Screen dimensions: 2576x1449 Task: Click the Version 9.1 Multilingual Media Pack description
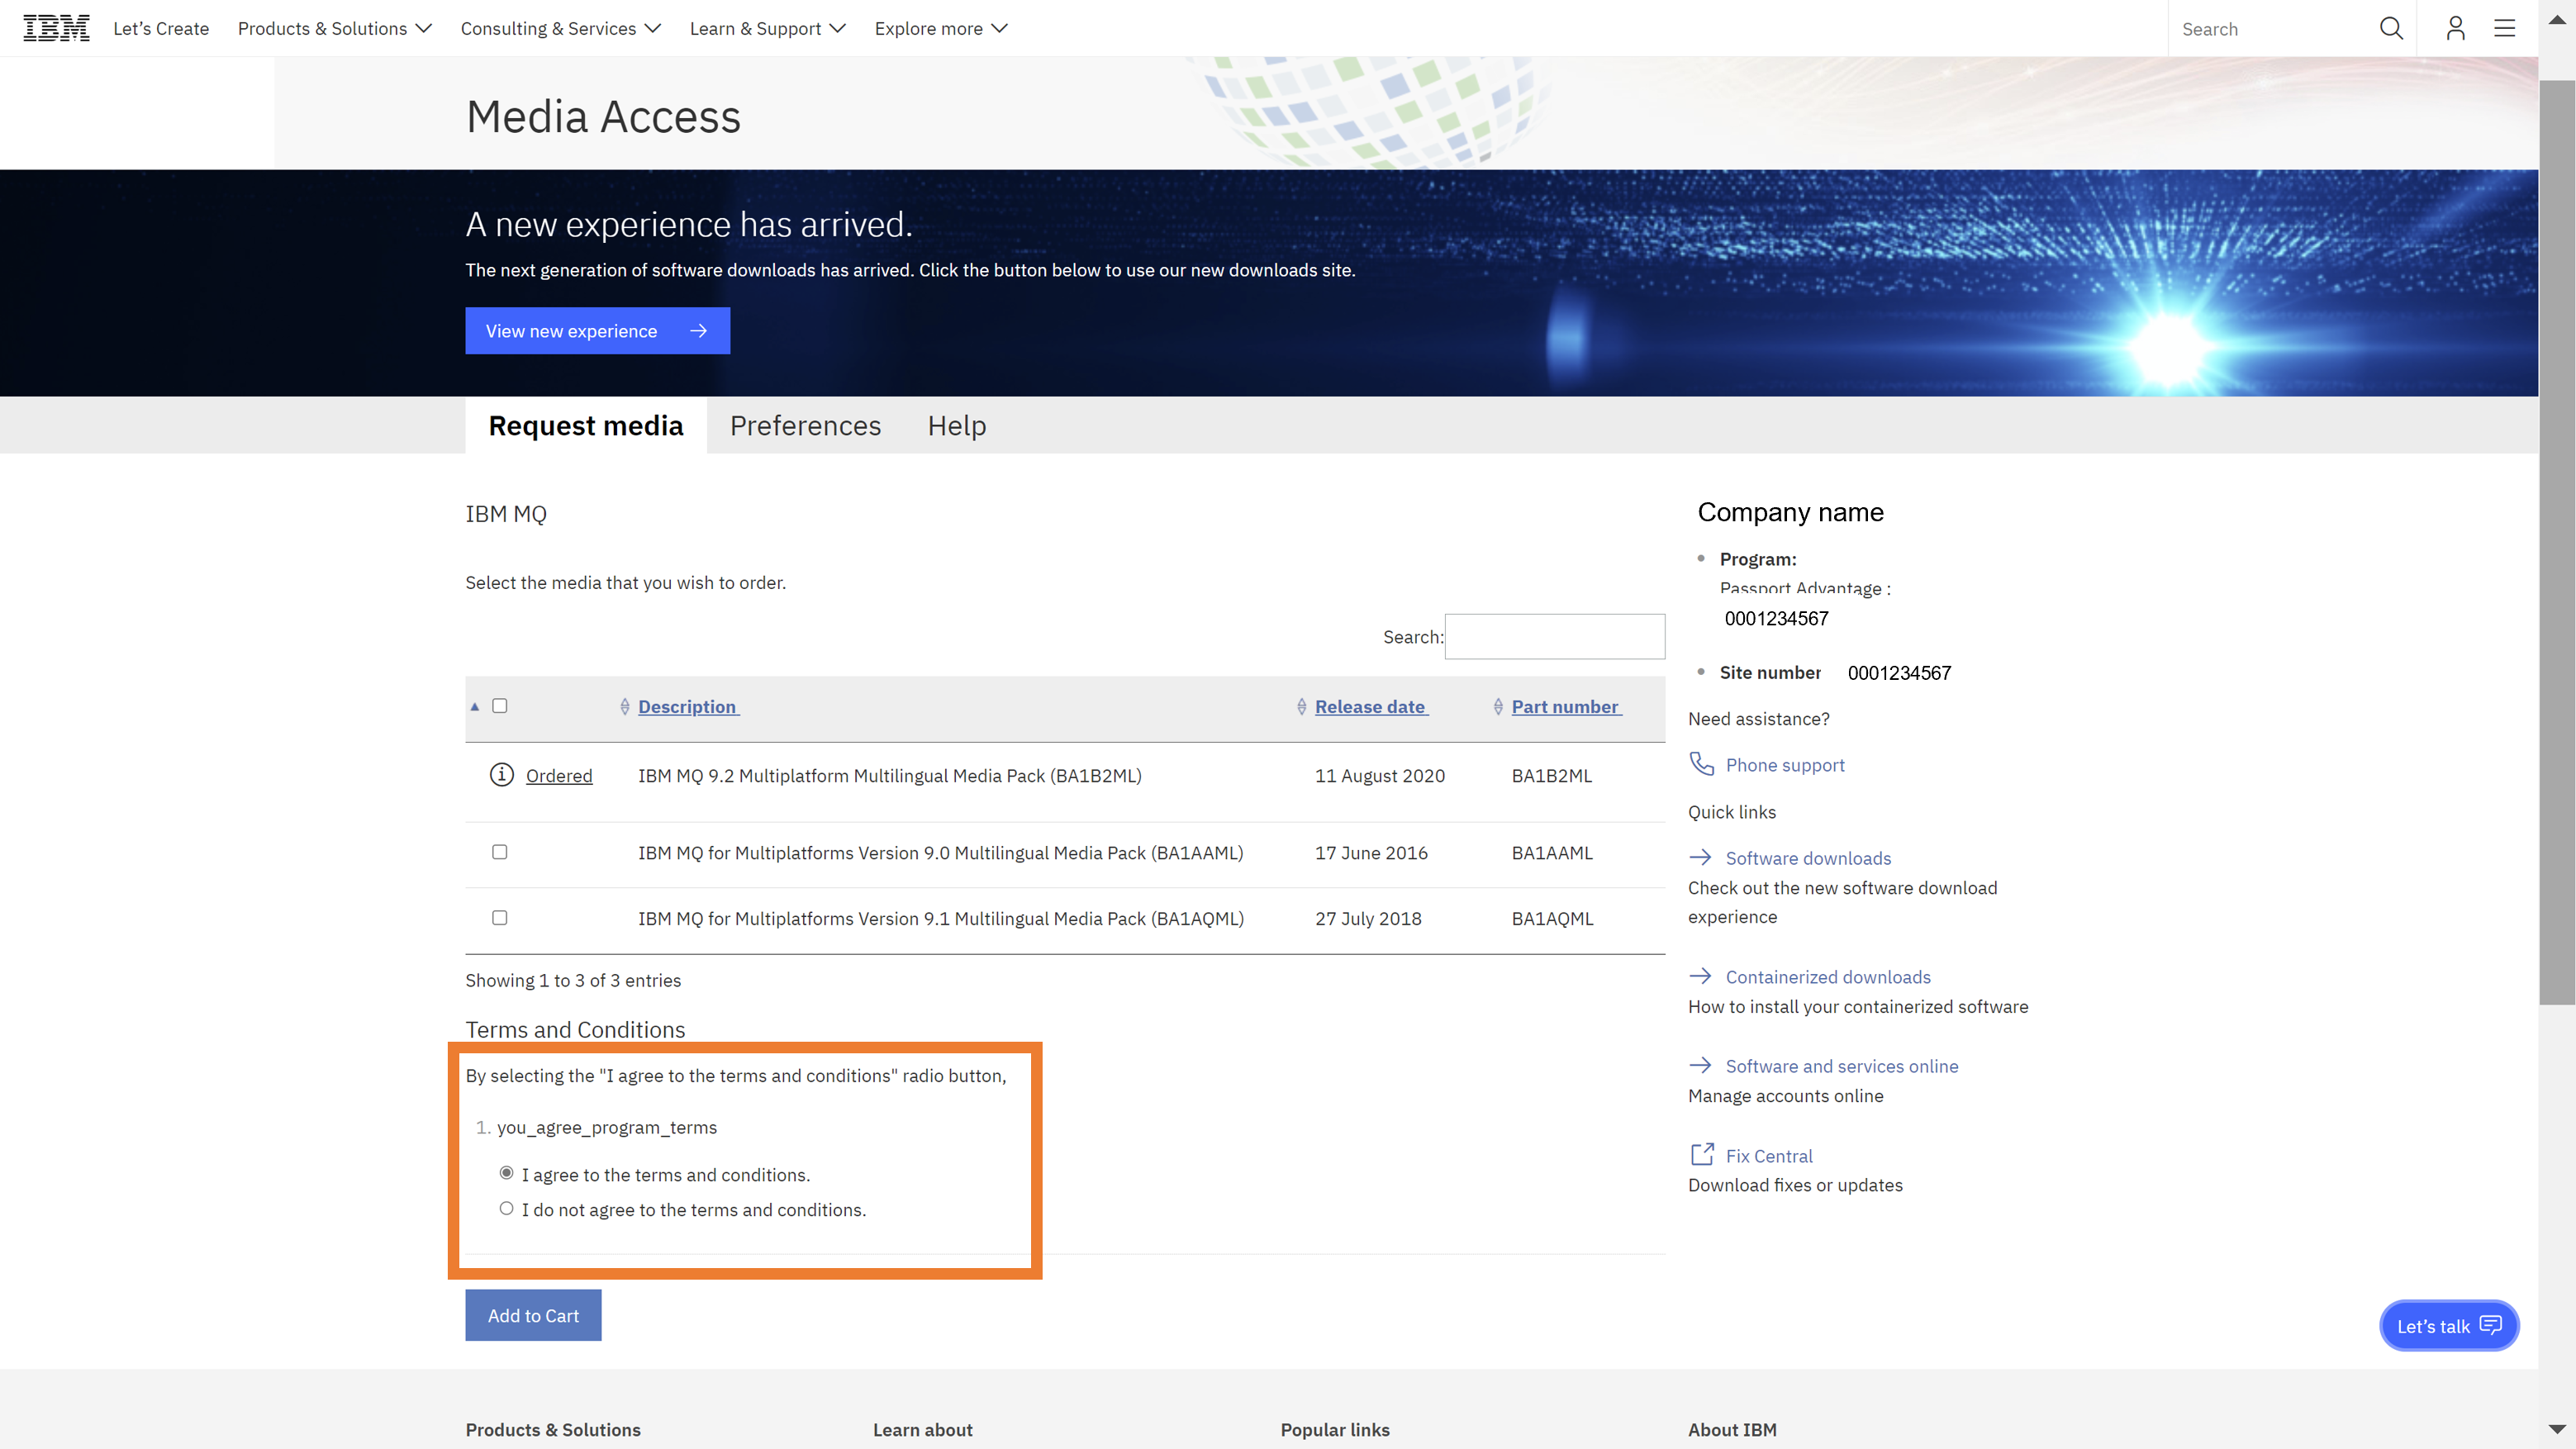(x=941, y=919)
